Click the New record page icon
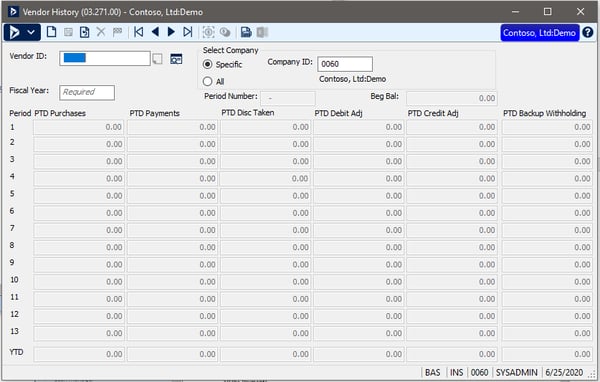Image resolution: width=600 pixels, height=382 pixels. 51,32
